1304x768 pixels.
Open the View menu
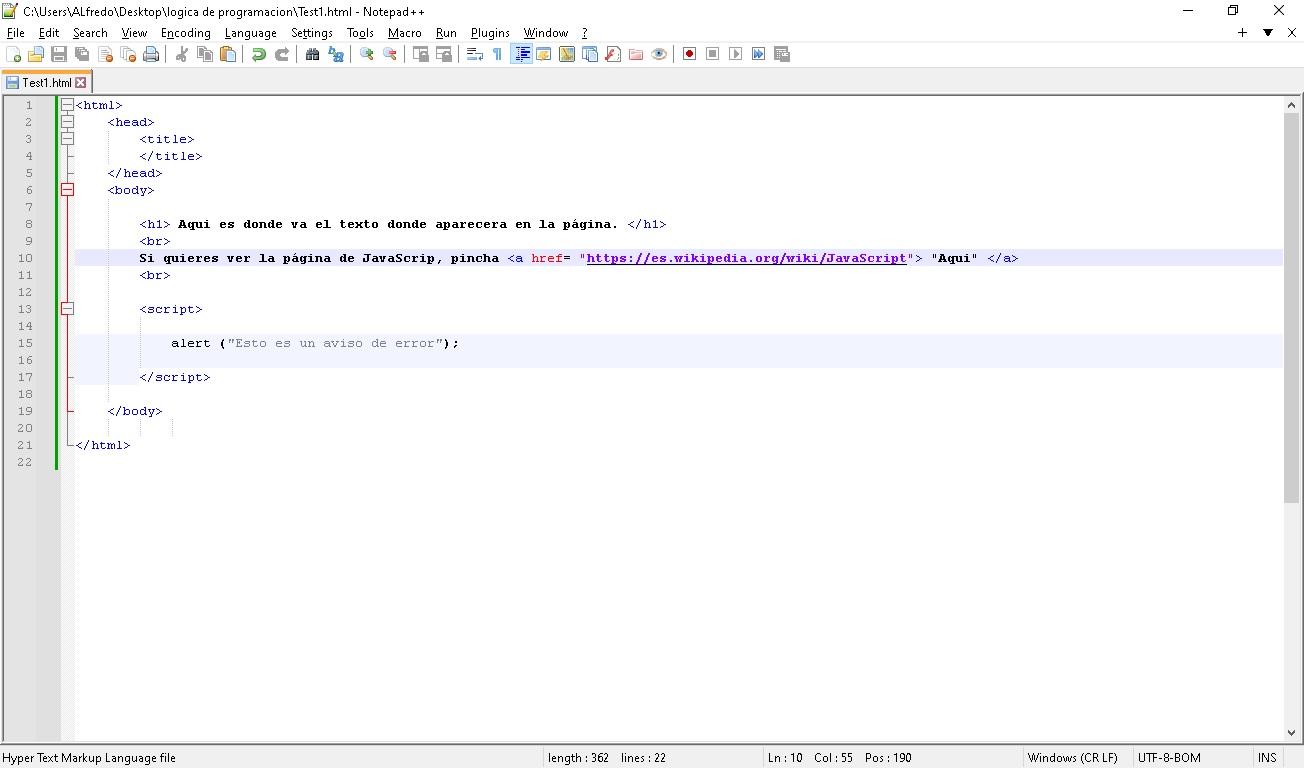(134, 33)
